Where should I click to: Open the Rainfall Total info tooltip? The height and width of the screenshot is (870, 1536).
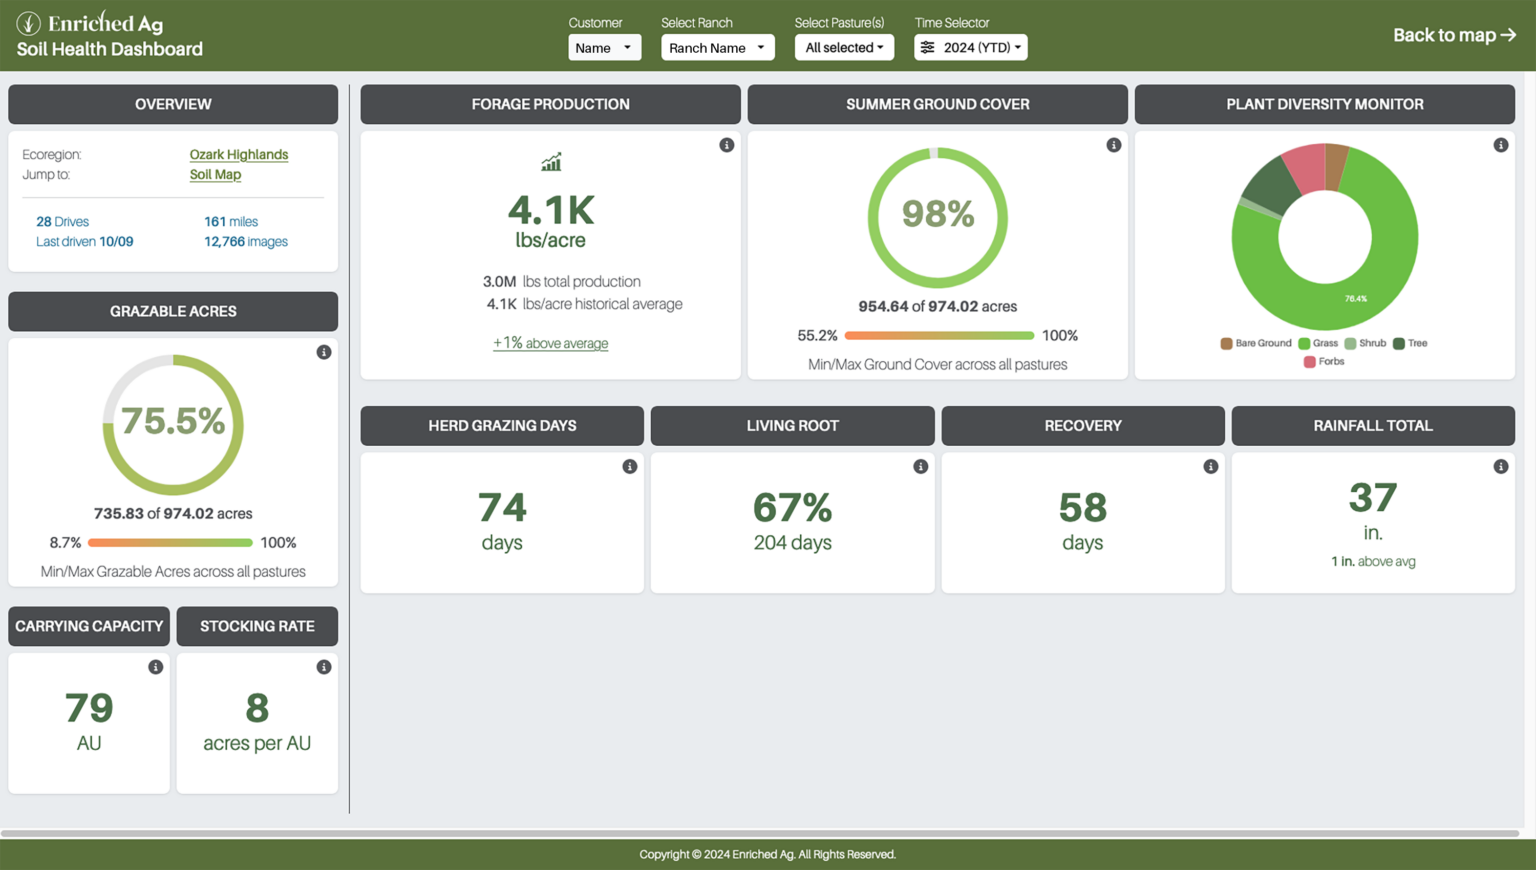coord(1501,466)
